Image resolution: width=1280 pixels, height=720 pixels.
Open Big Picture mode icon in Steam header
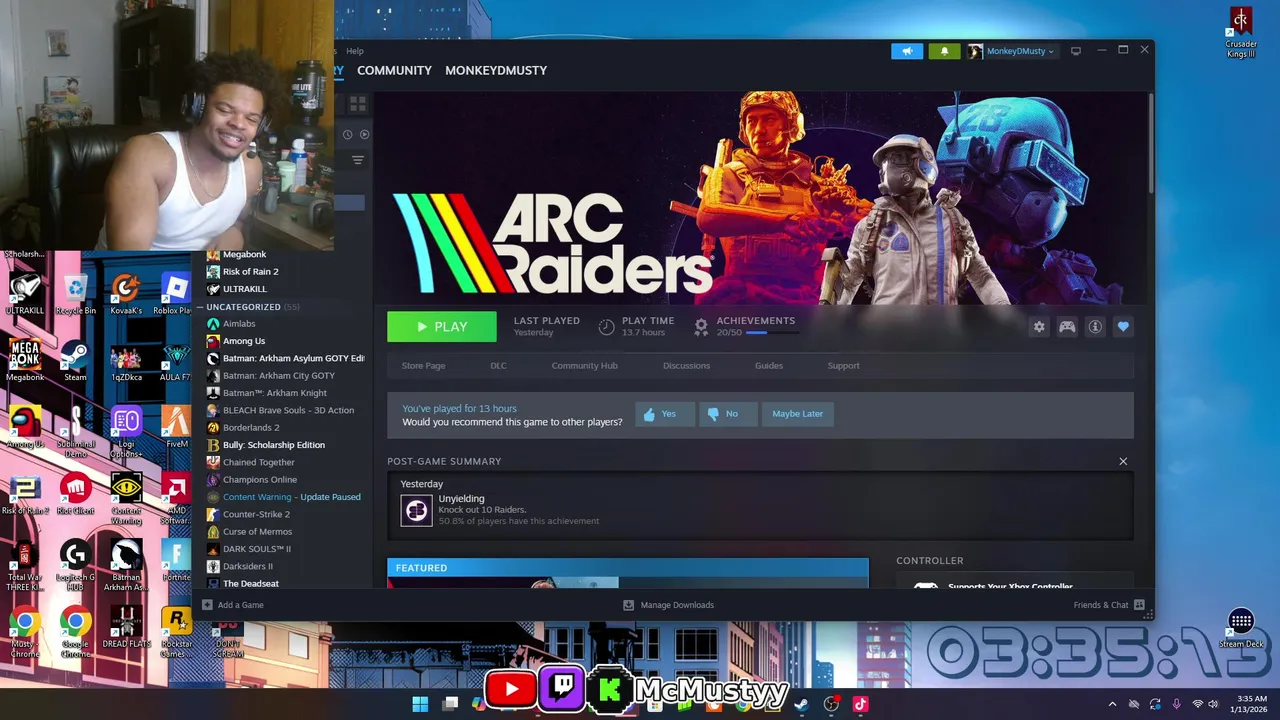point(1076,51)
